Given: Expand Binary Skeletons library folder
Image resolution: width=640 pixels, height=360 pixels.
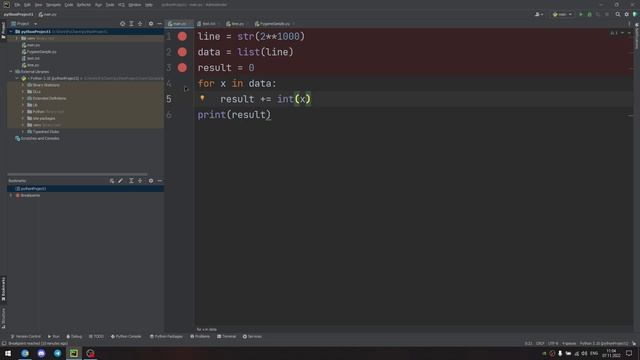Looking at the screenshot, I should point(23,85).
